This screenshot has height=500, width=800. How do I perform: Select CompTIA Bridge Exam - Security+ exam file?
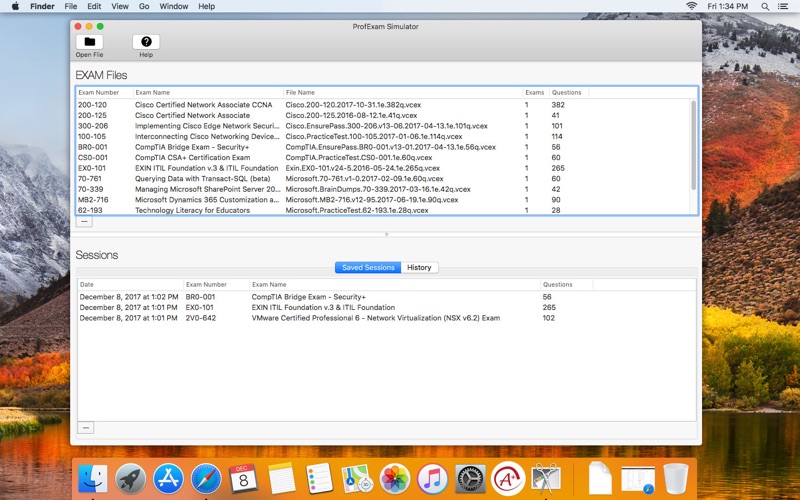click(x=383, y=147)
